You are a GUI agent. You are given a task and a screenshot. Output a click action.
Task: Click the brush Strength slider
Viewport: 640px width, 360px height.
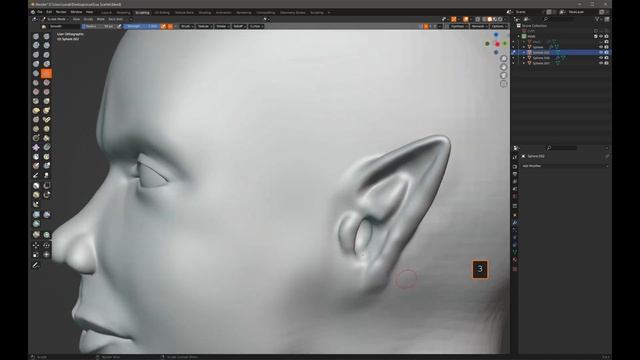(x=141, y=26)
